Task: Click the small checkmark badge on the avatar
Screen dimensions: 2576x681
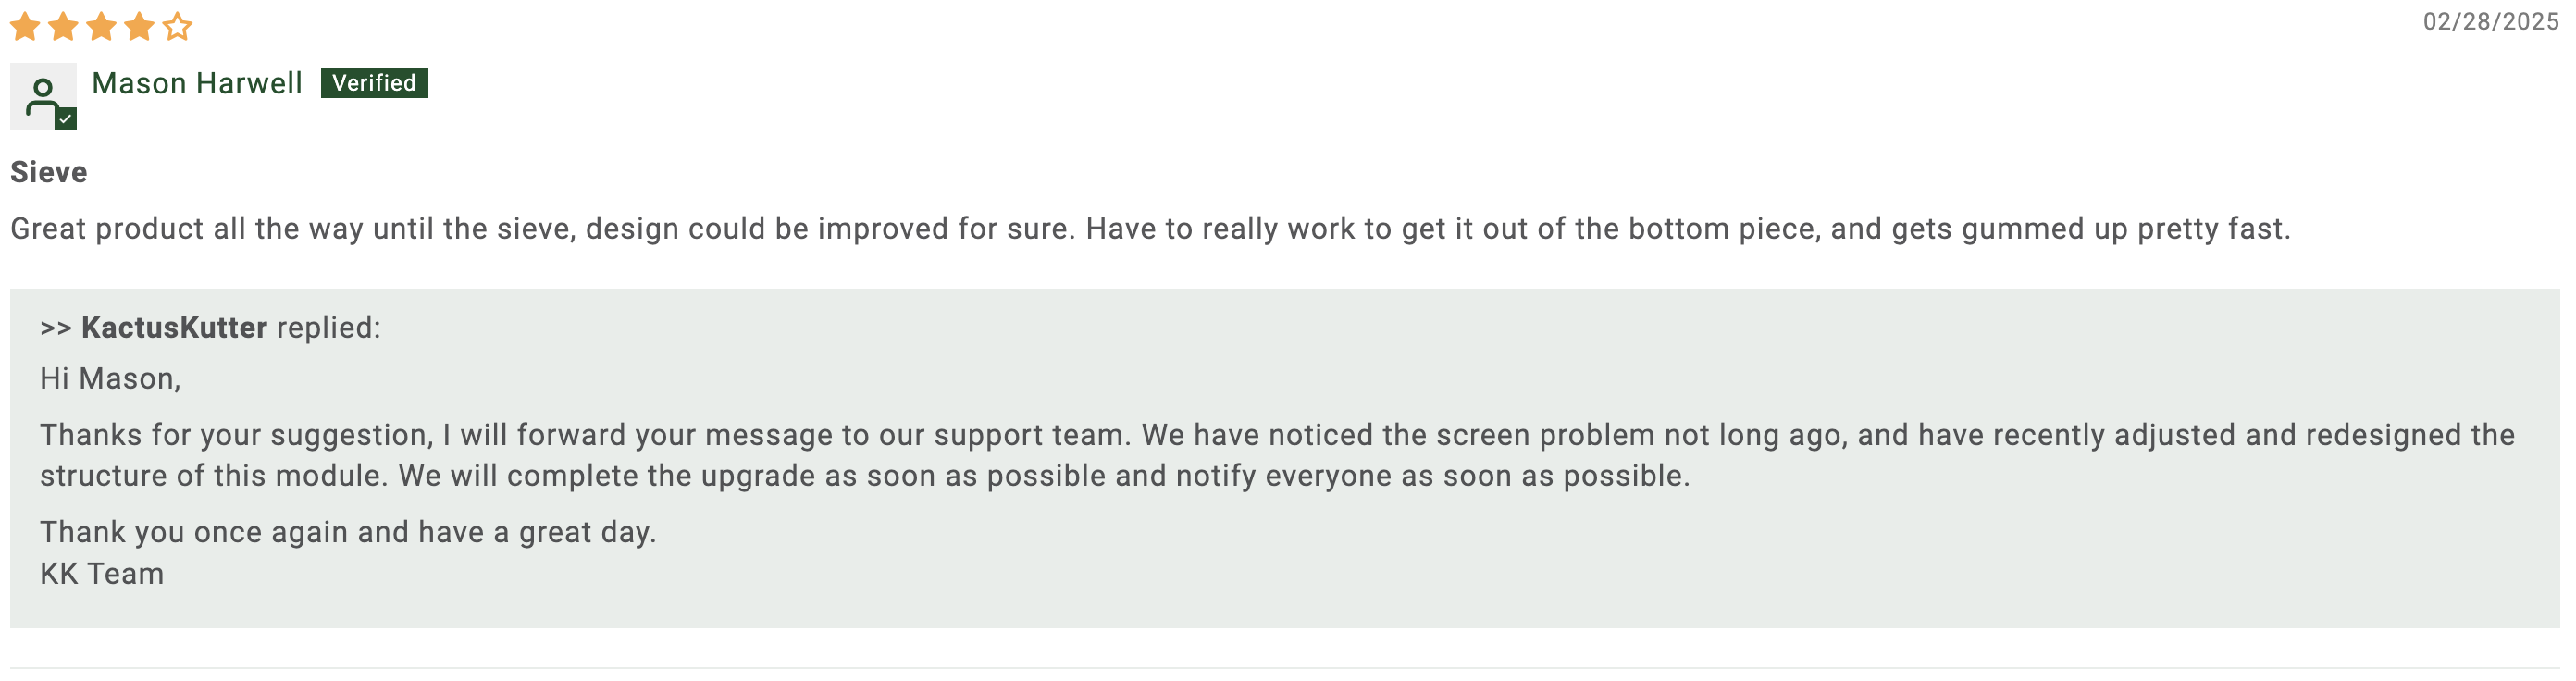Action: (x=66, y=119)
